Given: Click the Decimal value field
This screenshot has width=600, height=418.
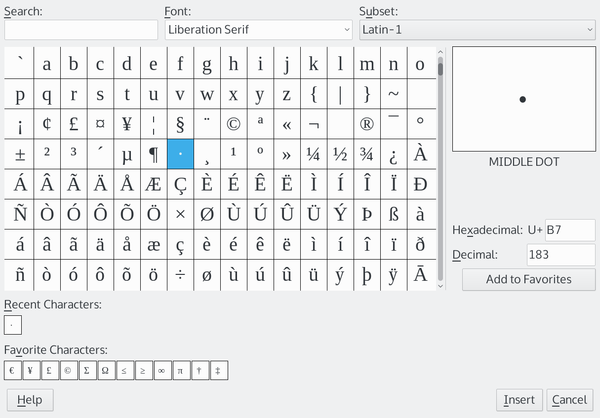Looking at the screenshot, I should coord(561,255).
